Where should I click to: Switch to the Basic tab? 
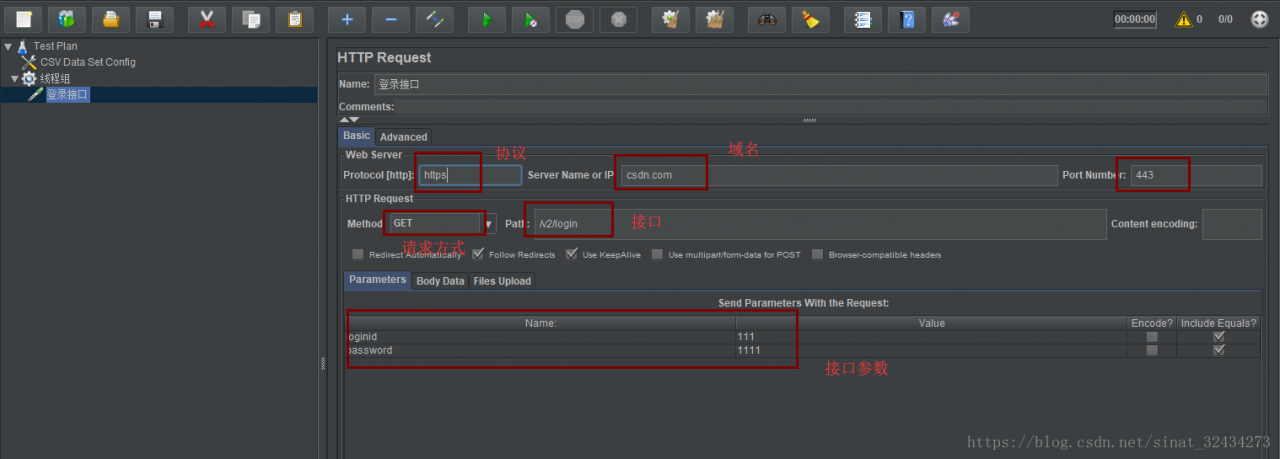(x=356, y=136)
